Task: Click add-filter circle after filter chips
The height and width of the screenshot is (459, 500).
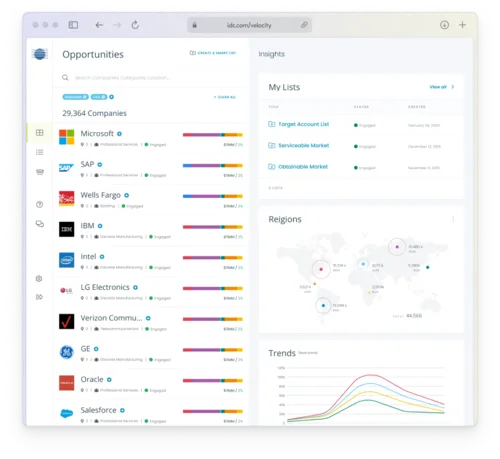Action: (112, 97)
